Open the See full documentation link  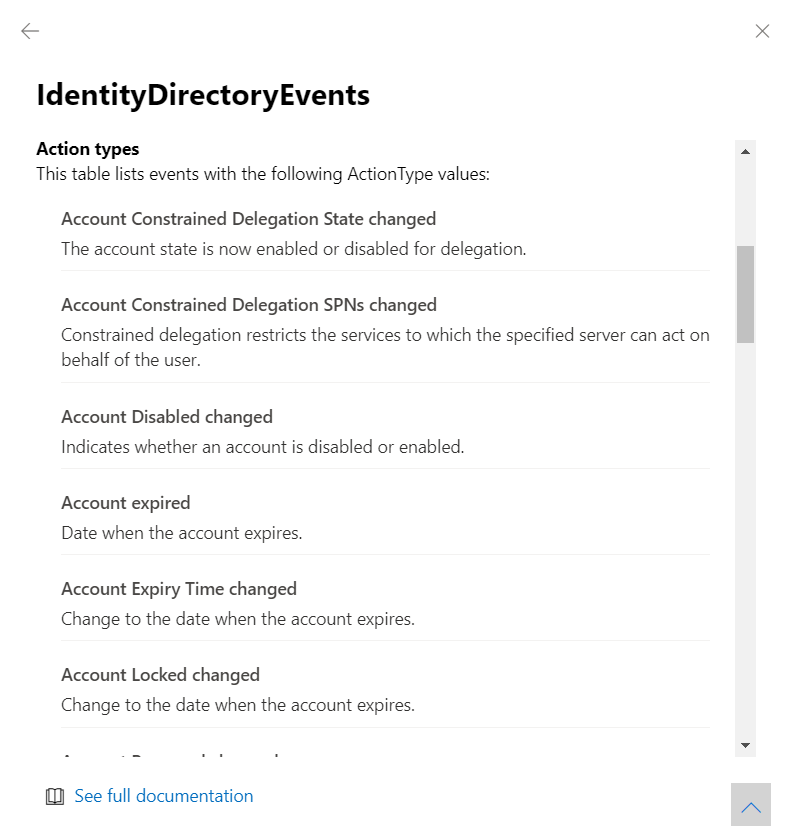164,796
